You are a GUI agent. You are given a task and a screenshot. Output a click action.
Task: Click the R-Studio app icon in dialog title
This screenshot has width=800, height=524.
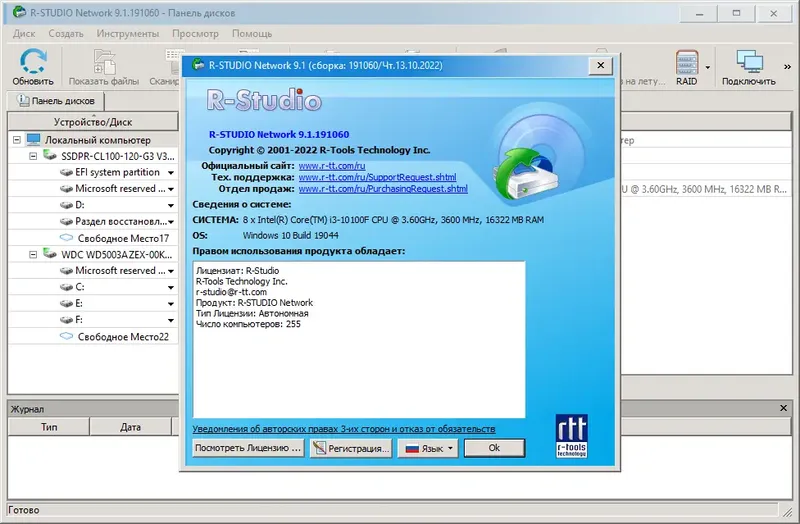click(198, 65)
